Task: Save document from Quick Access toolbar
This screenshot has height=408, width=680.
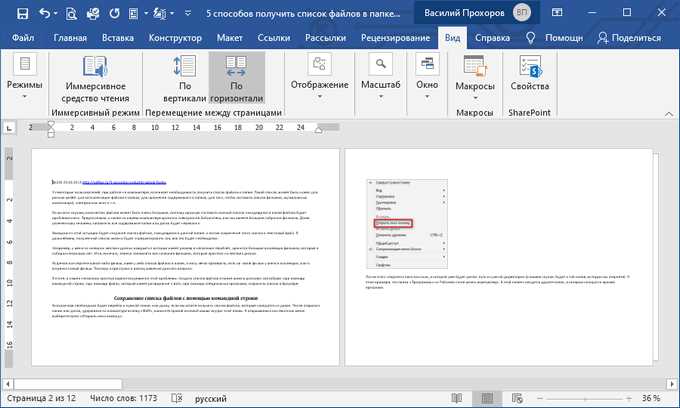Action: coord(22,13)
